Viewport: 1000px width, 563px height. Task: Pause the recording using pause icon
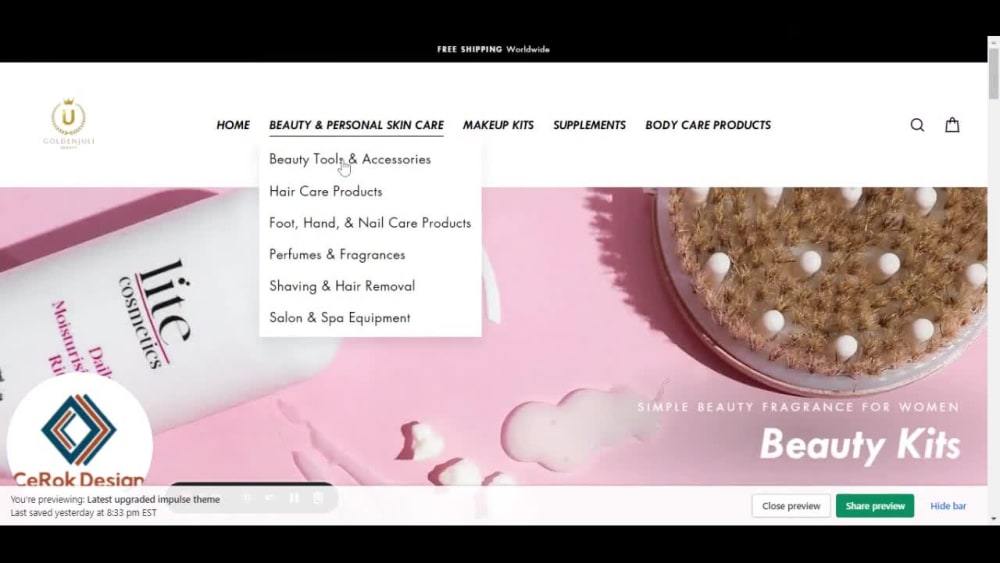tap(294, 498)
